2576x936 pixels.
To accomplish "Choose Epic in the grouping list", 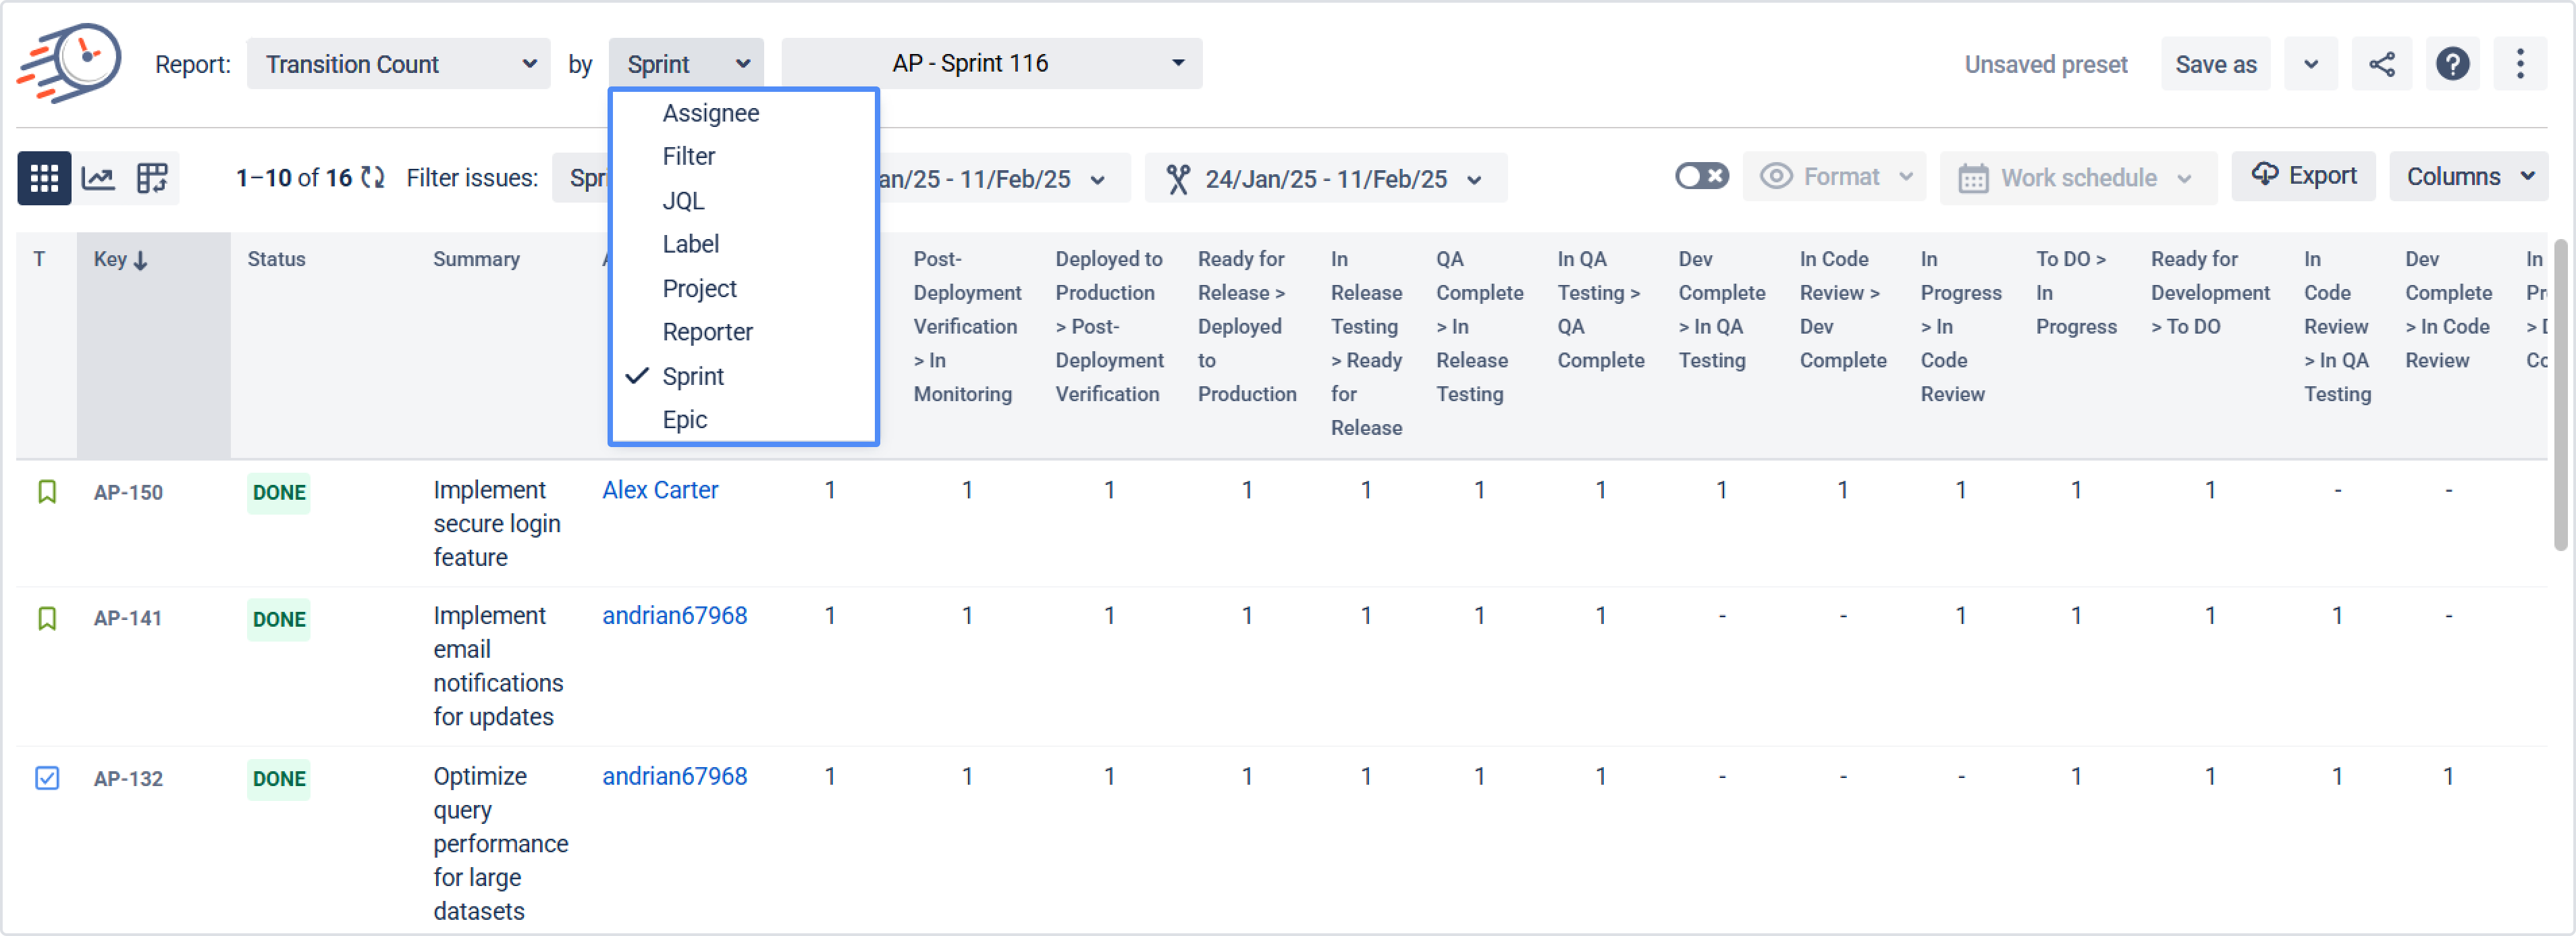I will coord(684,420).
